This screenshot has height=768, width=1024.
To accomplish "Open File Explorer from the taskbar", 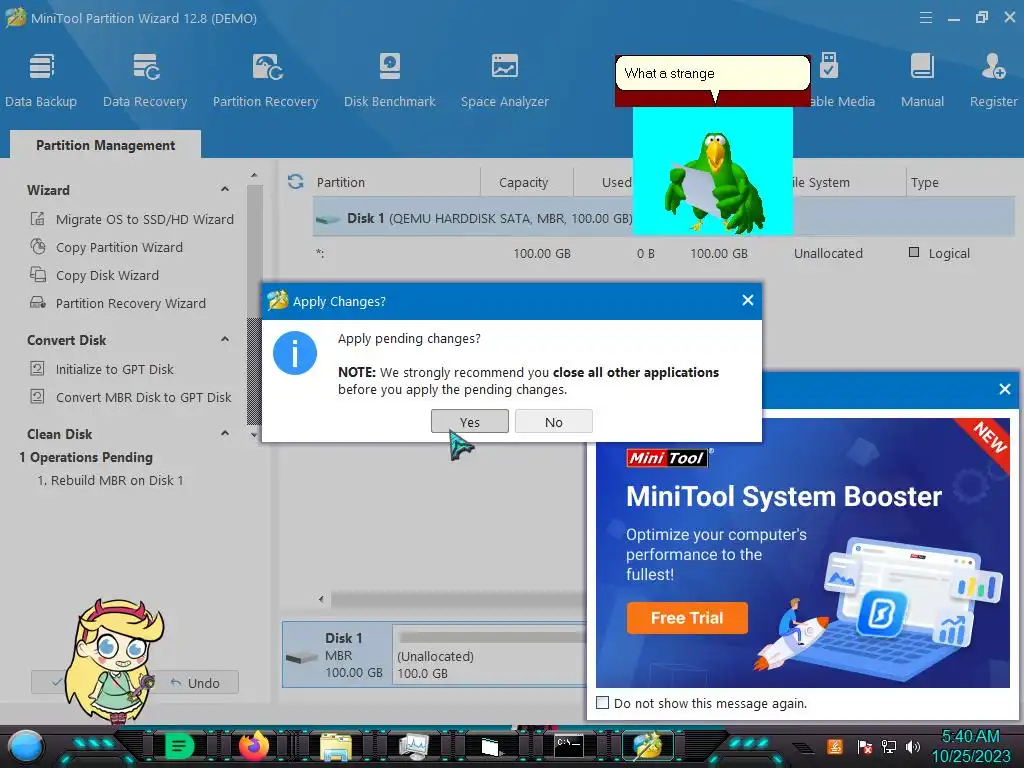I will (336, 746).
